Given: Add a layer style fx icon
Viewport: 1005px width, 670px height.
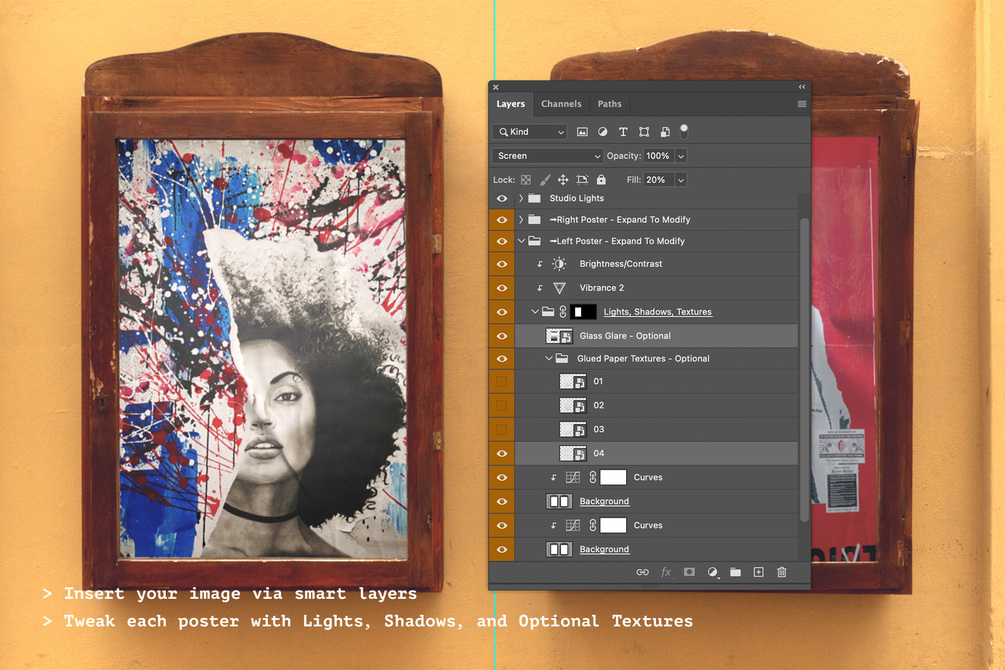Looking at the screenshot, I should click(666, 572).
